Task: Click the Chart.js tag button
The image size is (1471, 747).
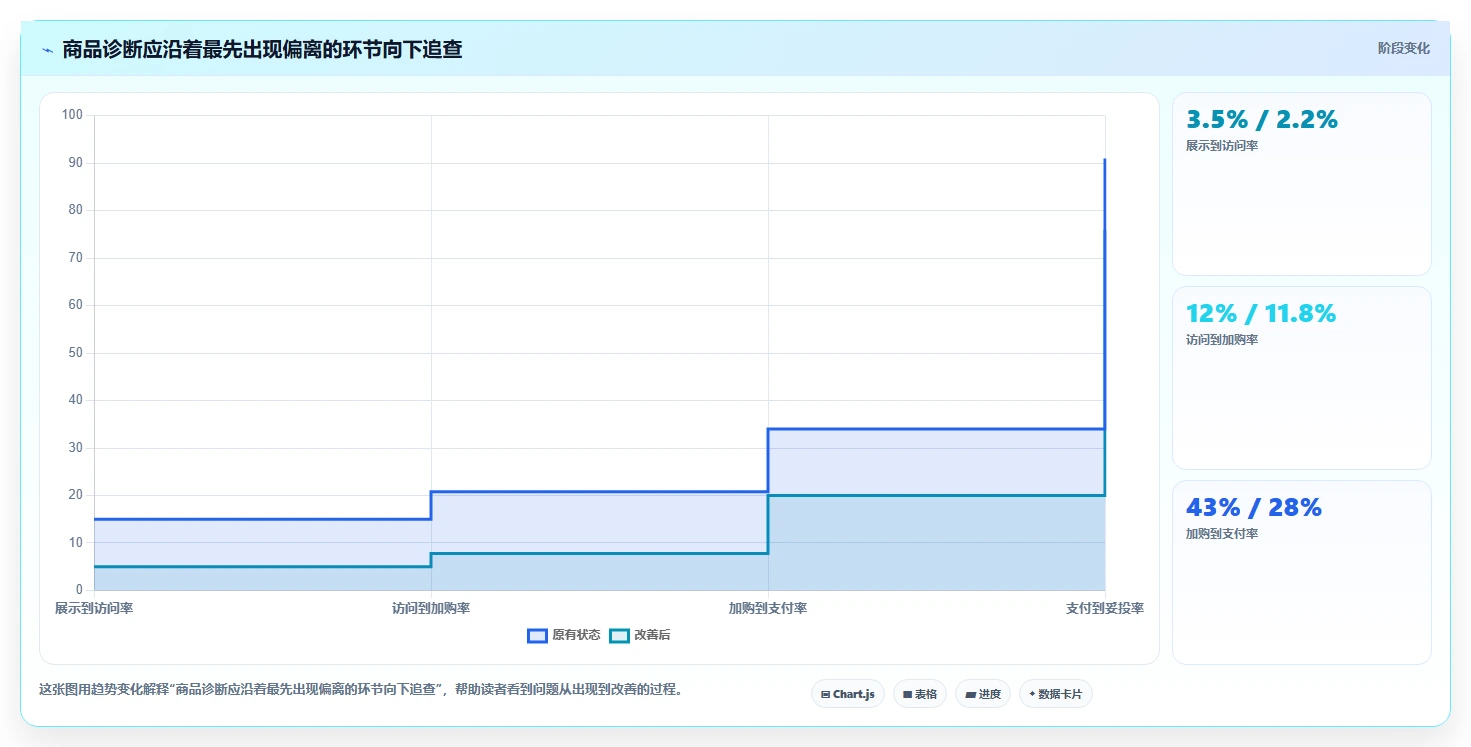Action: pyautogui.click(x=847, y=694)
